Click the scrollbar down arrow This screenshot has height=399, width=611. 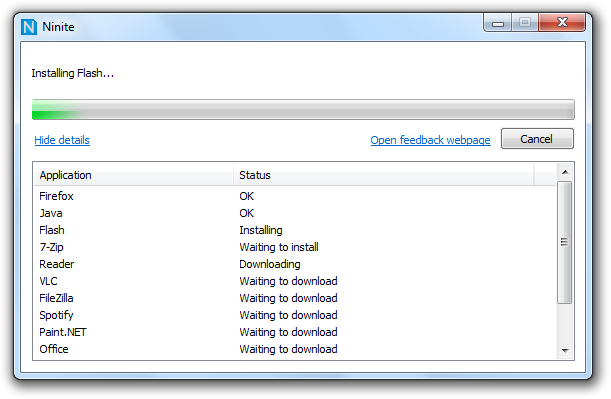pos(565,351)
